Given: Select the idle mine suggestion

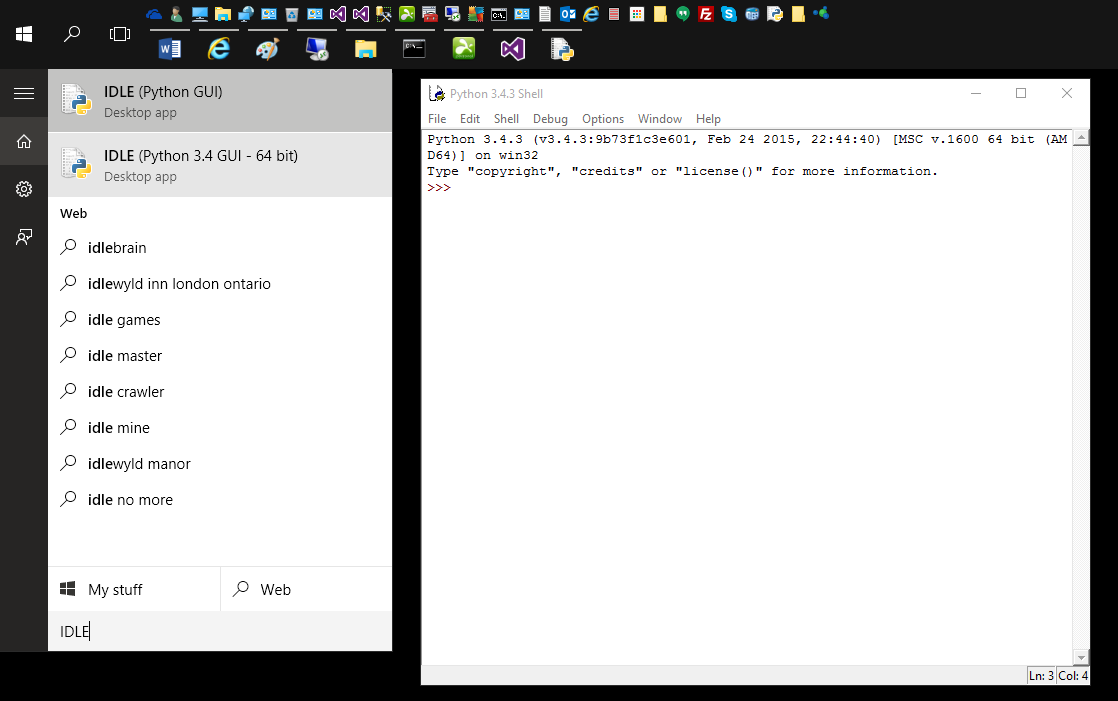Looking at the screenshot, I should click(220, 428).
